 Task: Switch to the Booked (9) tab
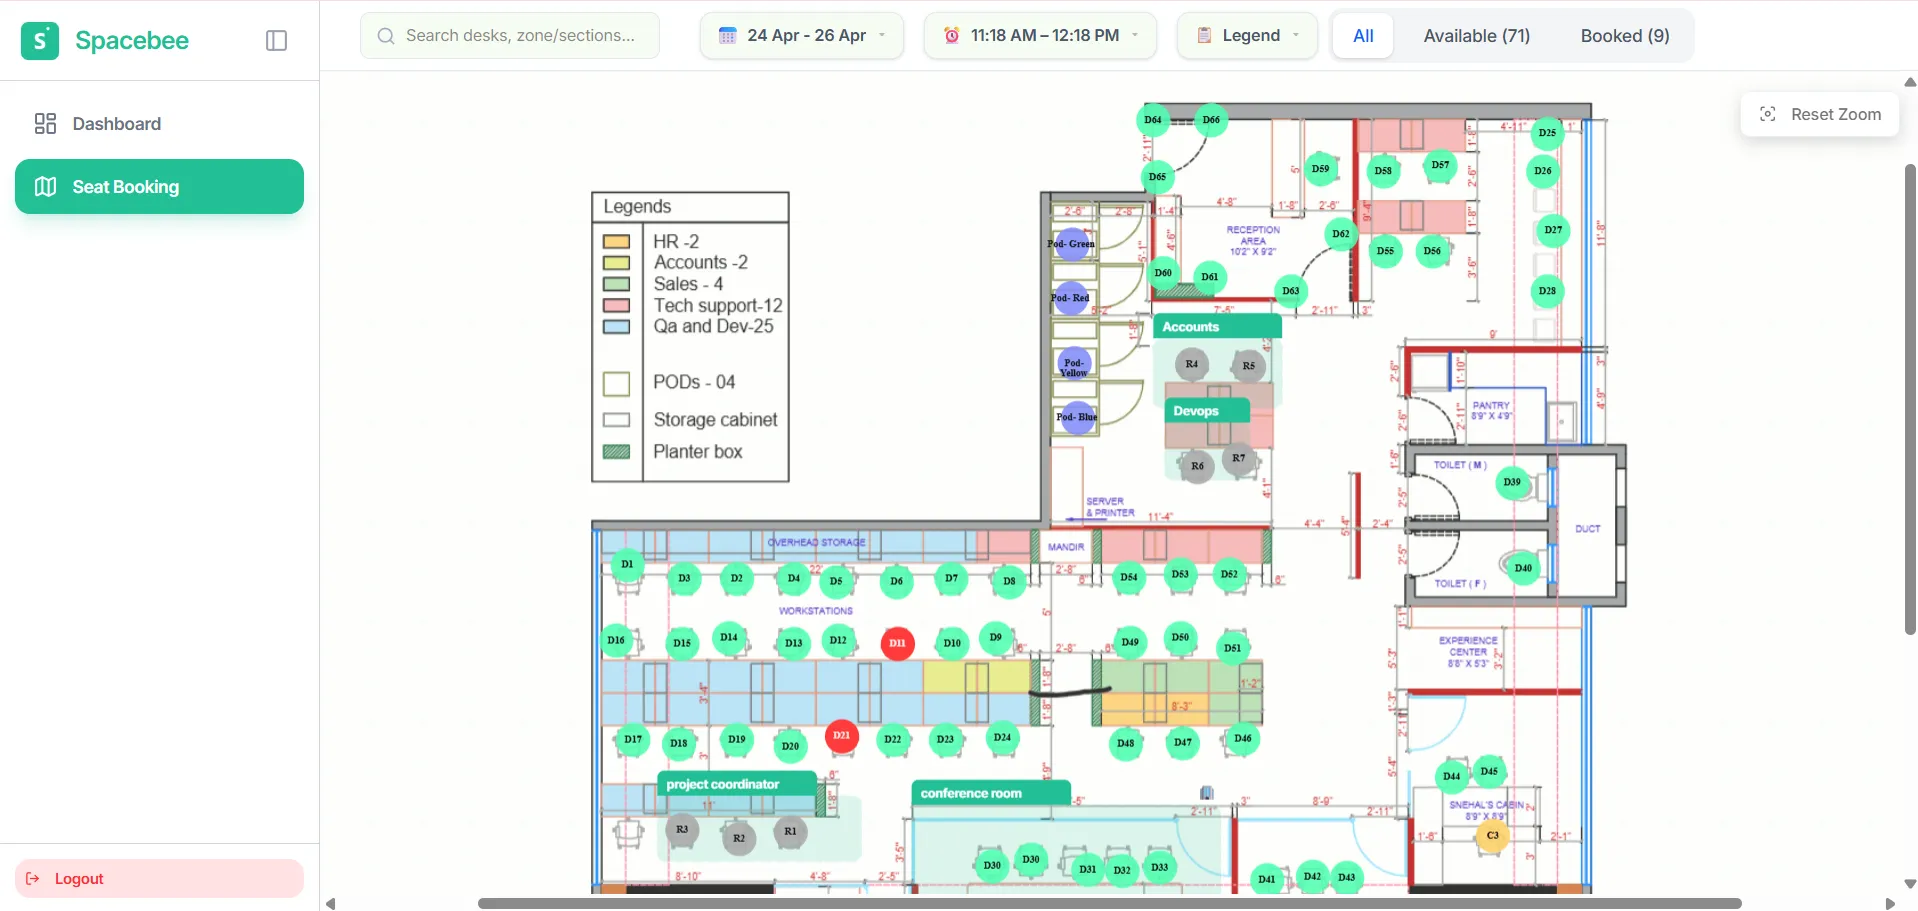tap(1625, 36)
